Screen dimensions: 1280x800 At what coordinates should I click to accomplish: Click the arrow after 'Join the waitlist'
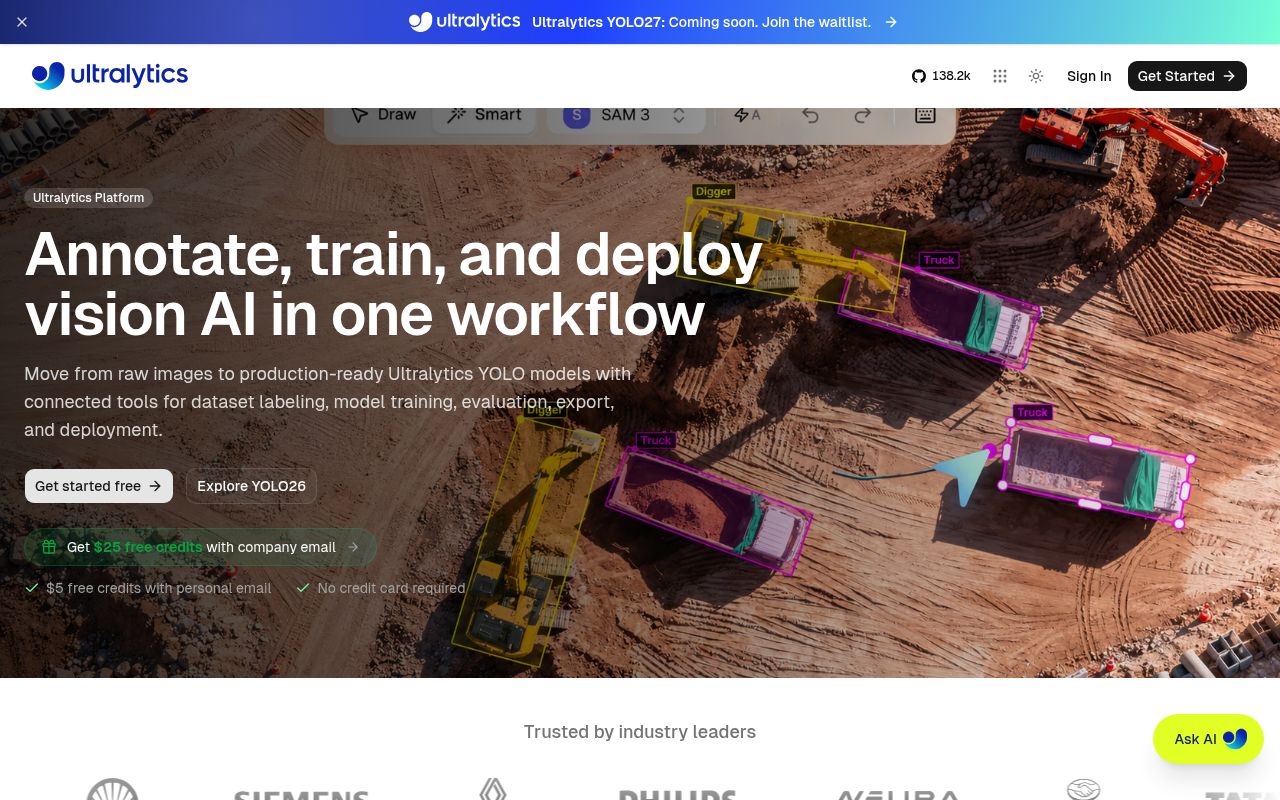890,22
